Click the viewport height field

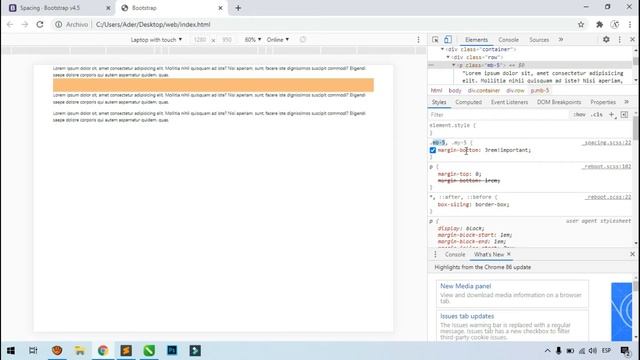(227, 40)
